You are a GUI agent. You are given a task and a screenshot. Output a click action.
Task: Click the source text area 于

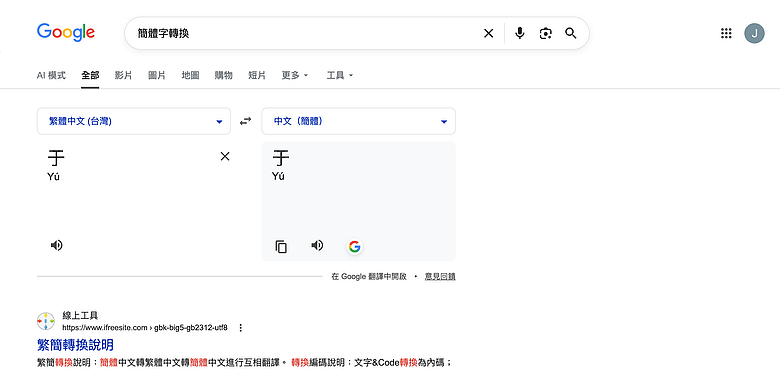[56, 159]
